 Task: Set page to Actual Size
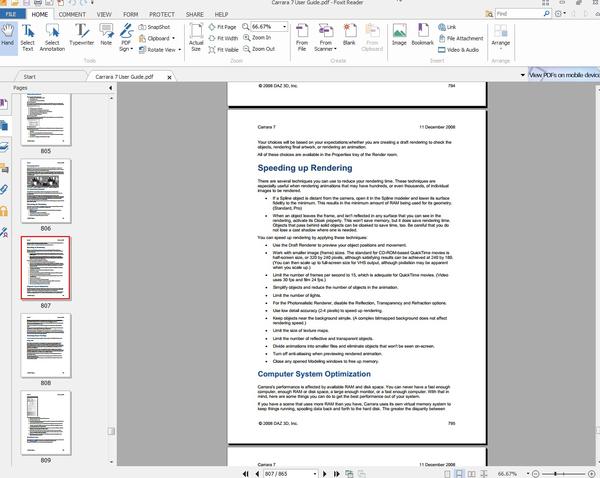(196, 38)
